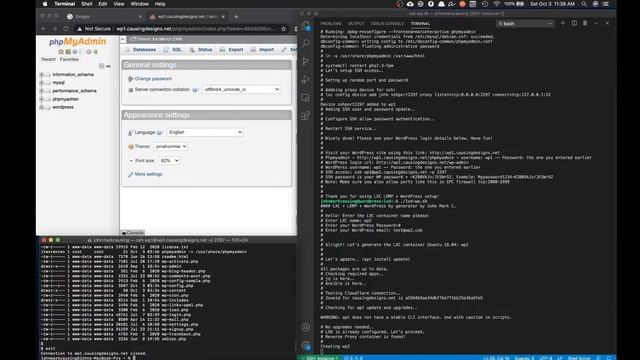Click errors and warnings status bar item
Screen dimensions: 640x360
[x=353, y=358]
